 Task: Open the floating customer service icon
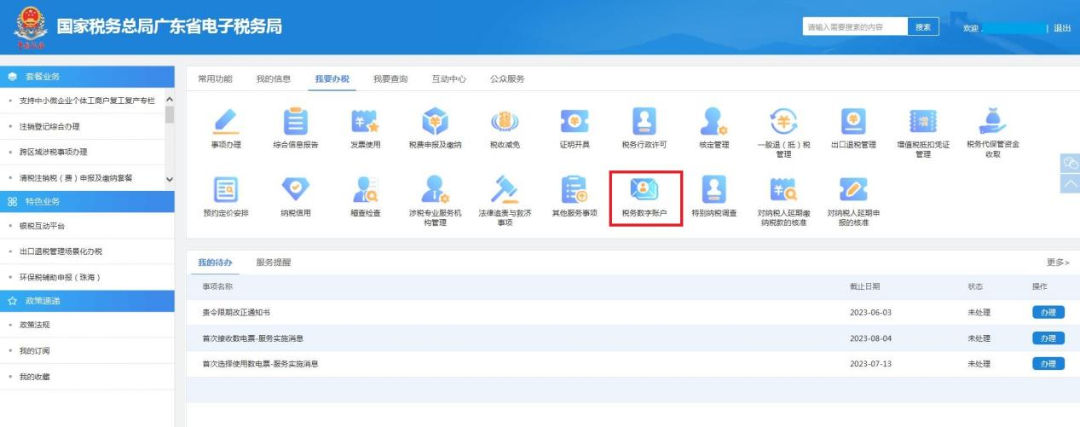[x=1070, y=163]
